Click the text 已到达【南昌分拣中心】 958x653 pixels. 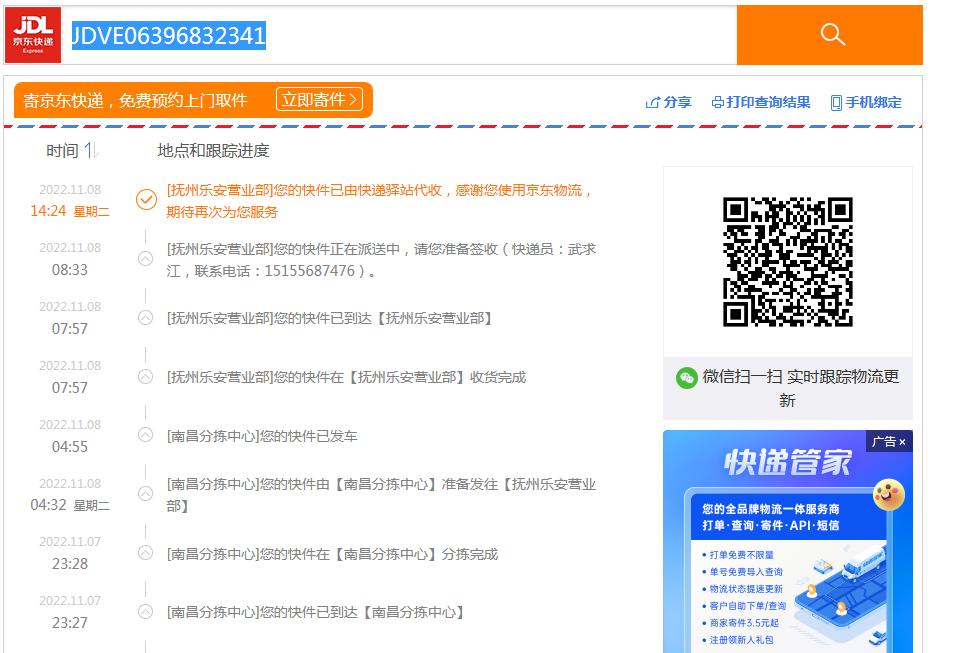coord(398,612)
